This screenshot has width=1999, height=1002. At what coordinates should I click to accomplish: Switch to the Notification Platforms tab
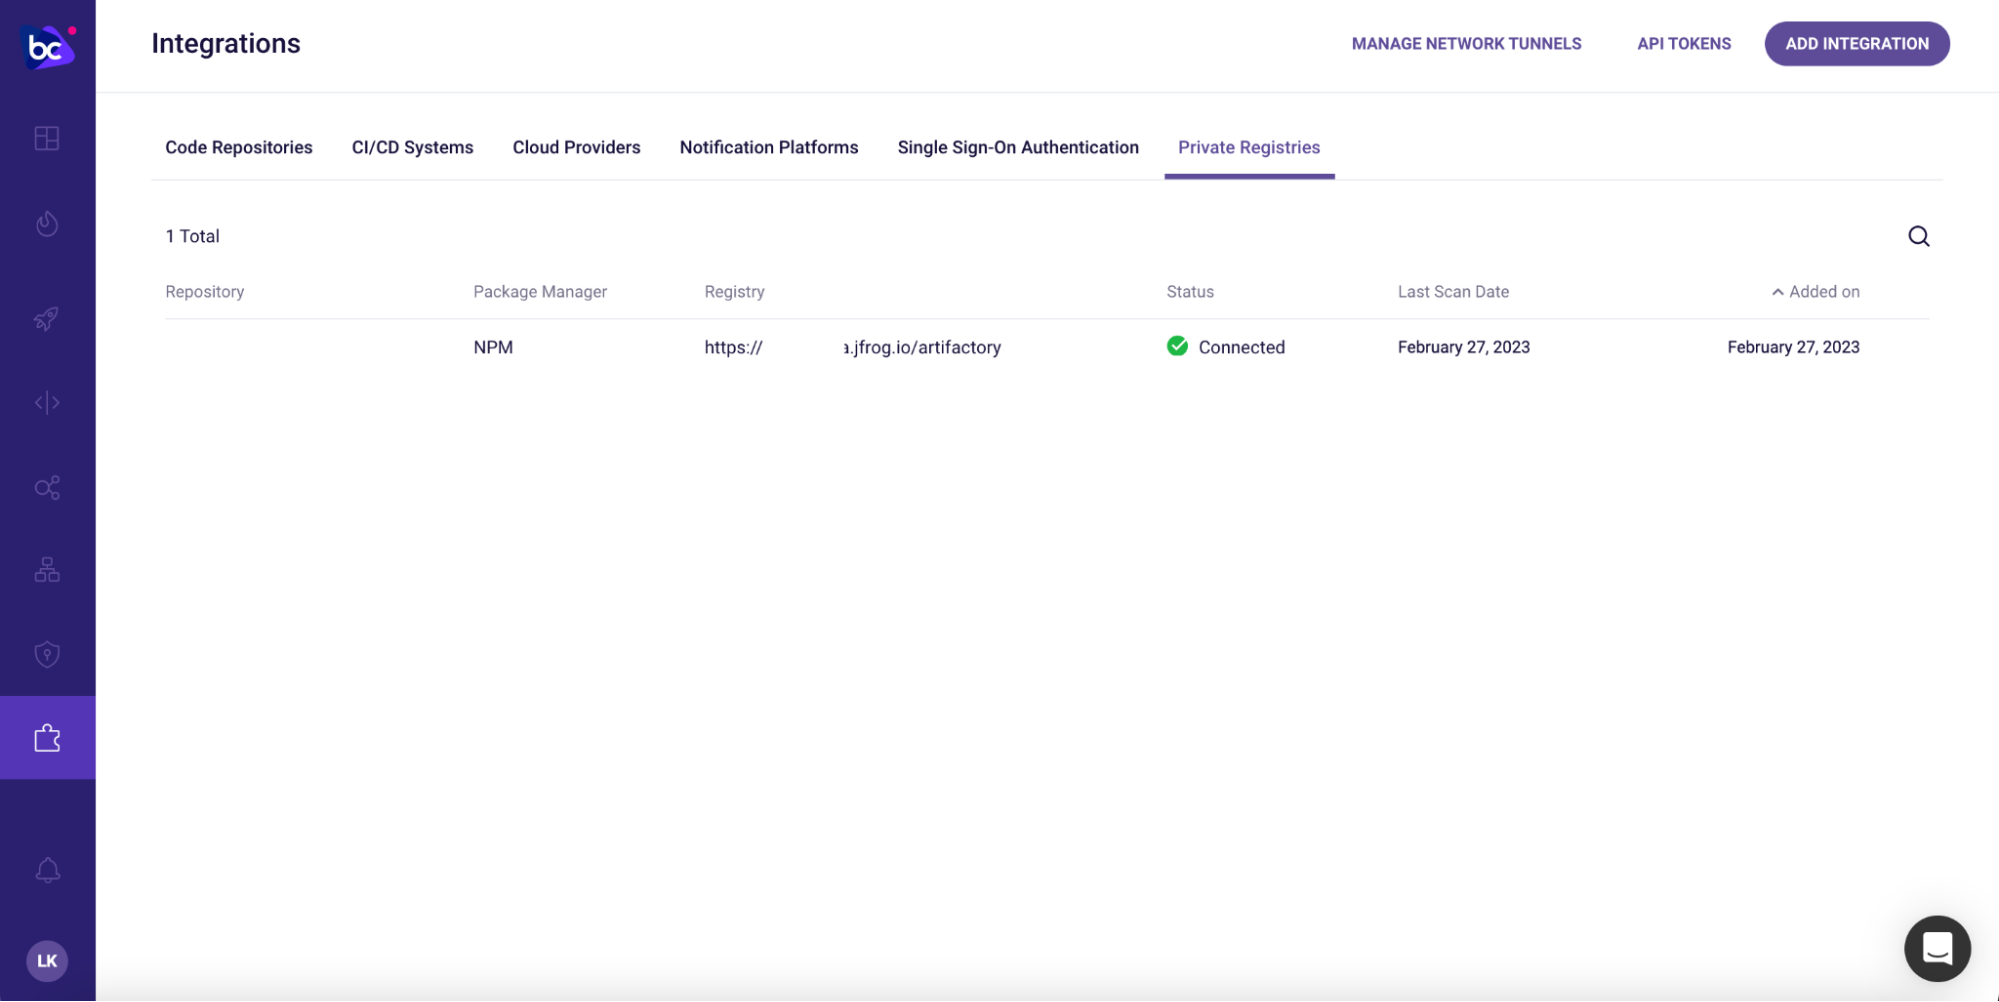(x=769, y=147)
